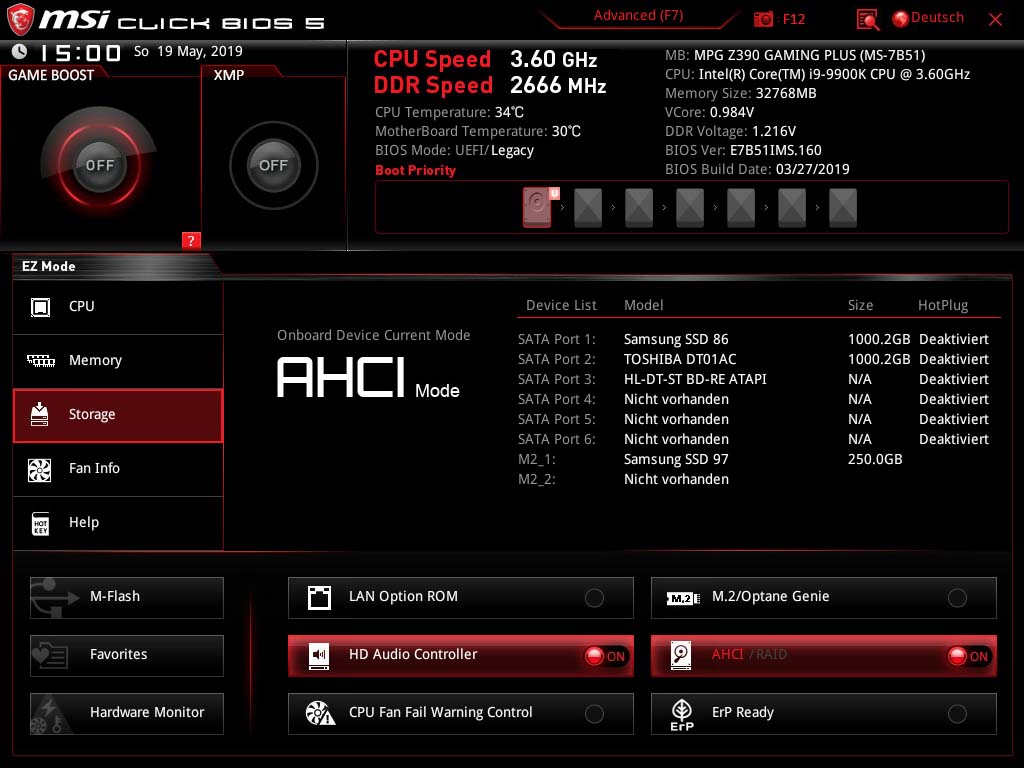1024x768 pixels.
Task: Click the ErP leaf icon
Action: point(682,715)
